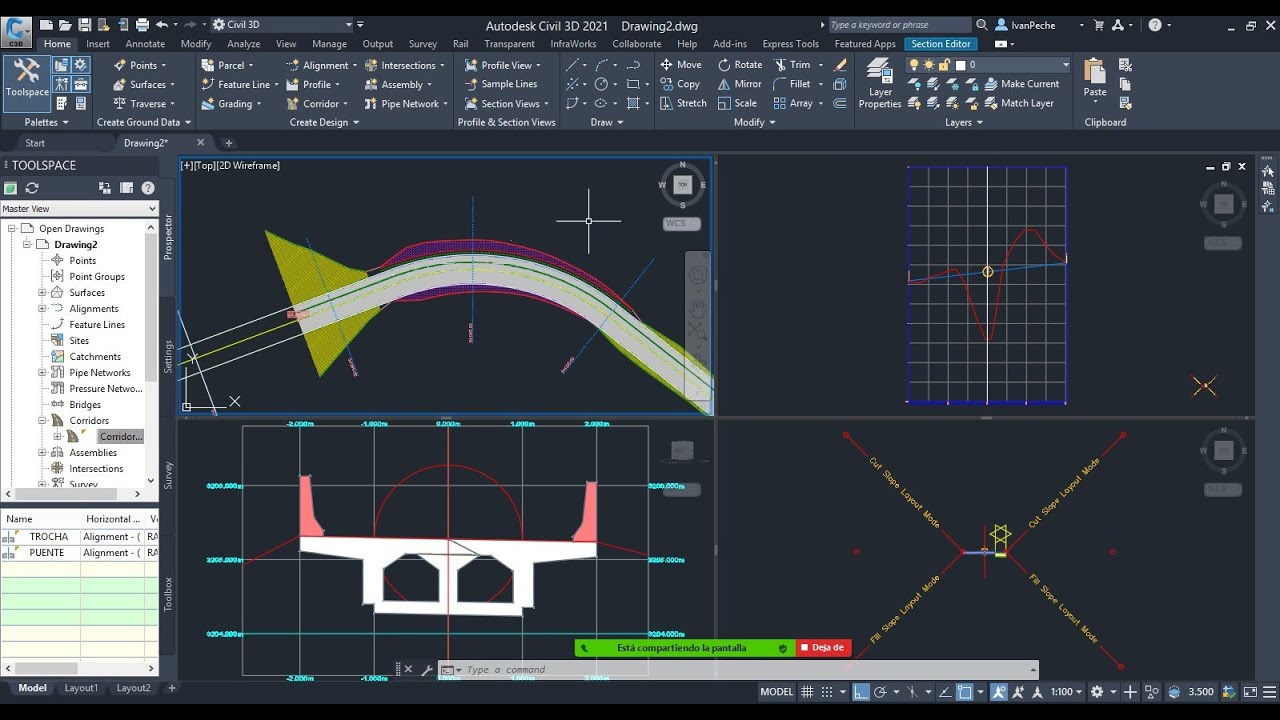Toggle object snap square icon

point(966,691)
